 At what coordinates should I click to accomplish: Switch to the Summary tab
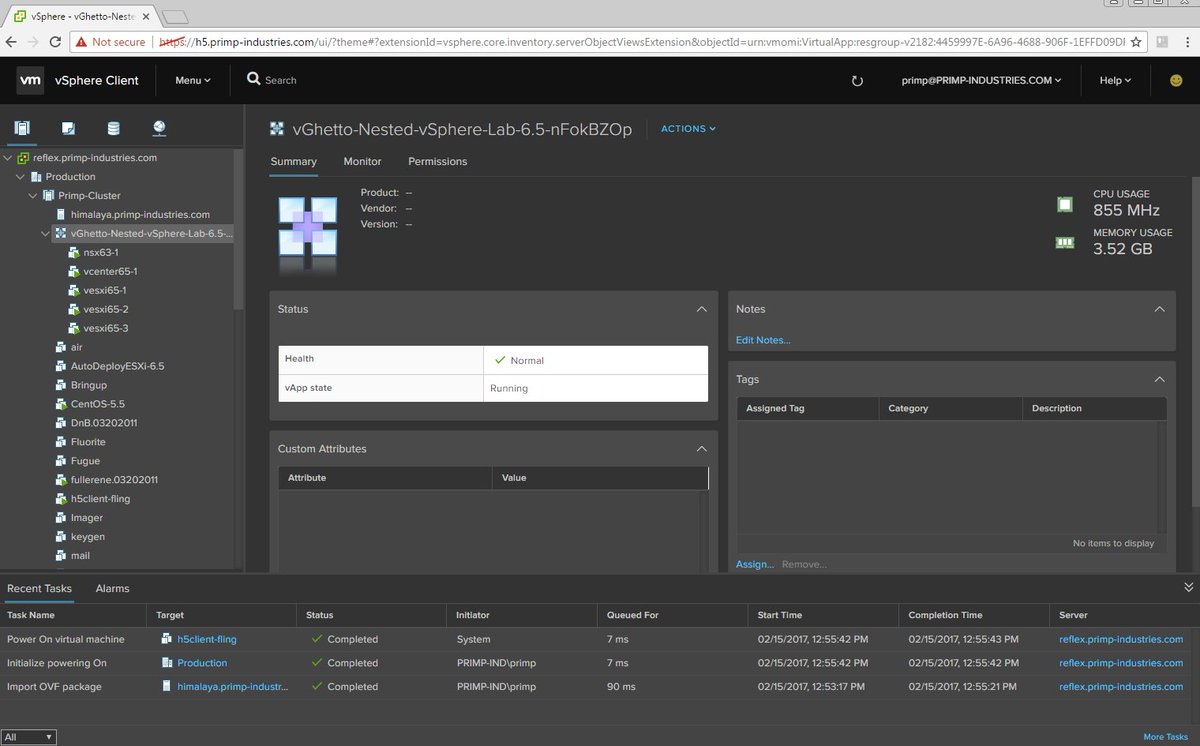(x=293, y=161)
